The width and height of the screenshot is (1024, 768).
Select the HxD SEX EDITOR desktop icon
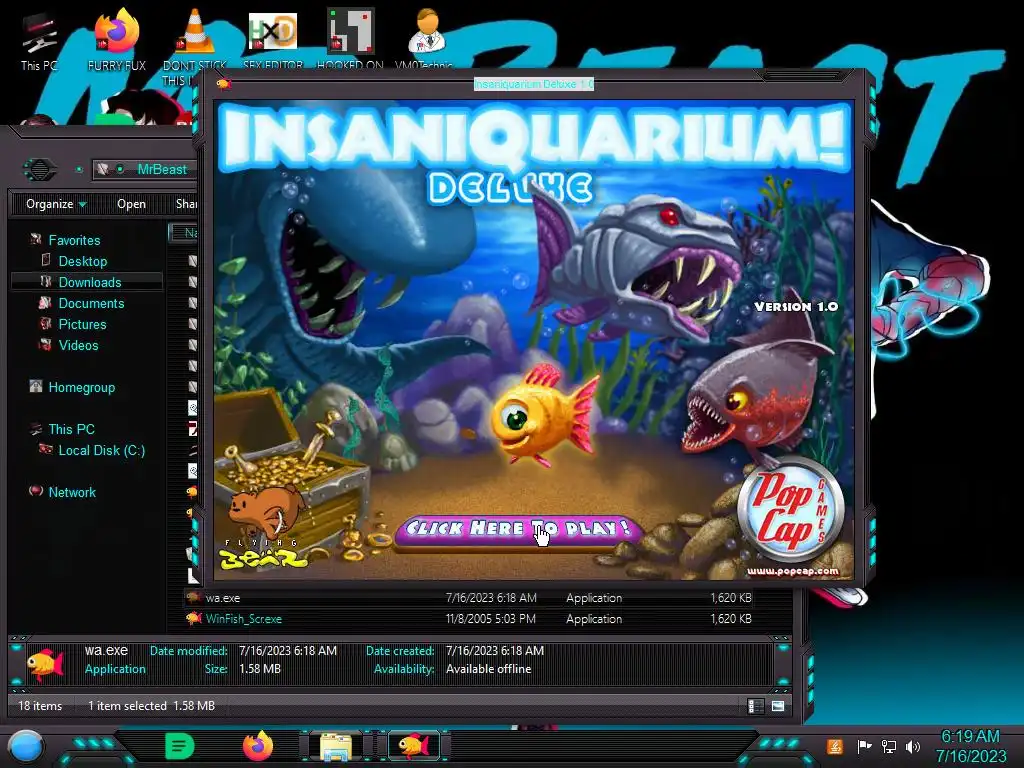tap(273, 40)
